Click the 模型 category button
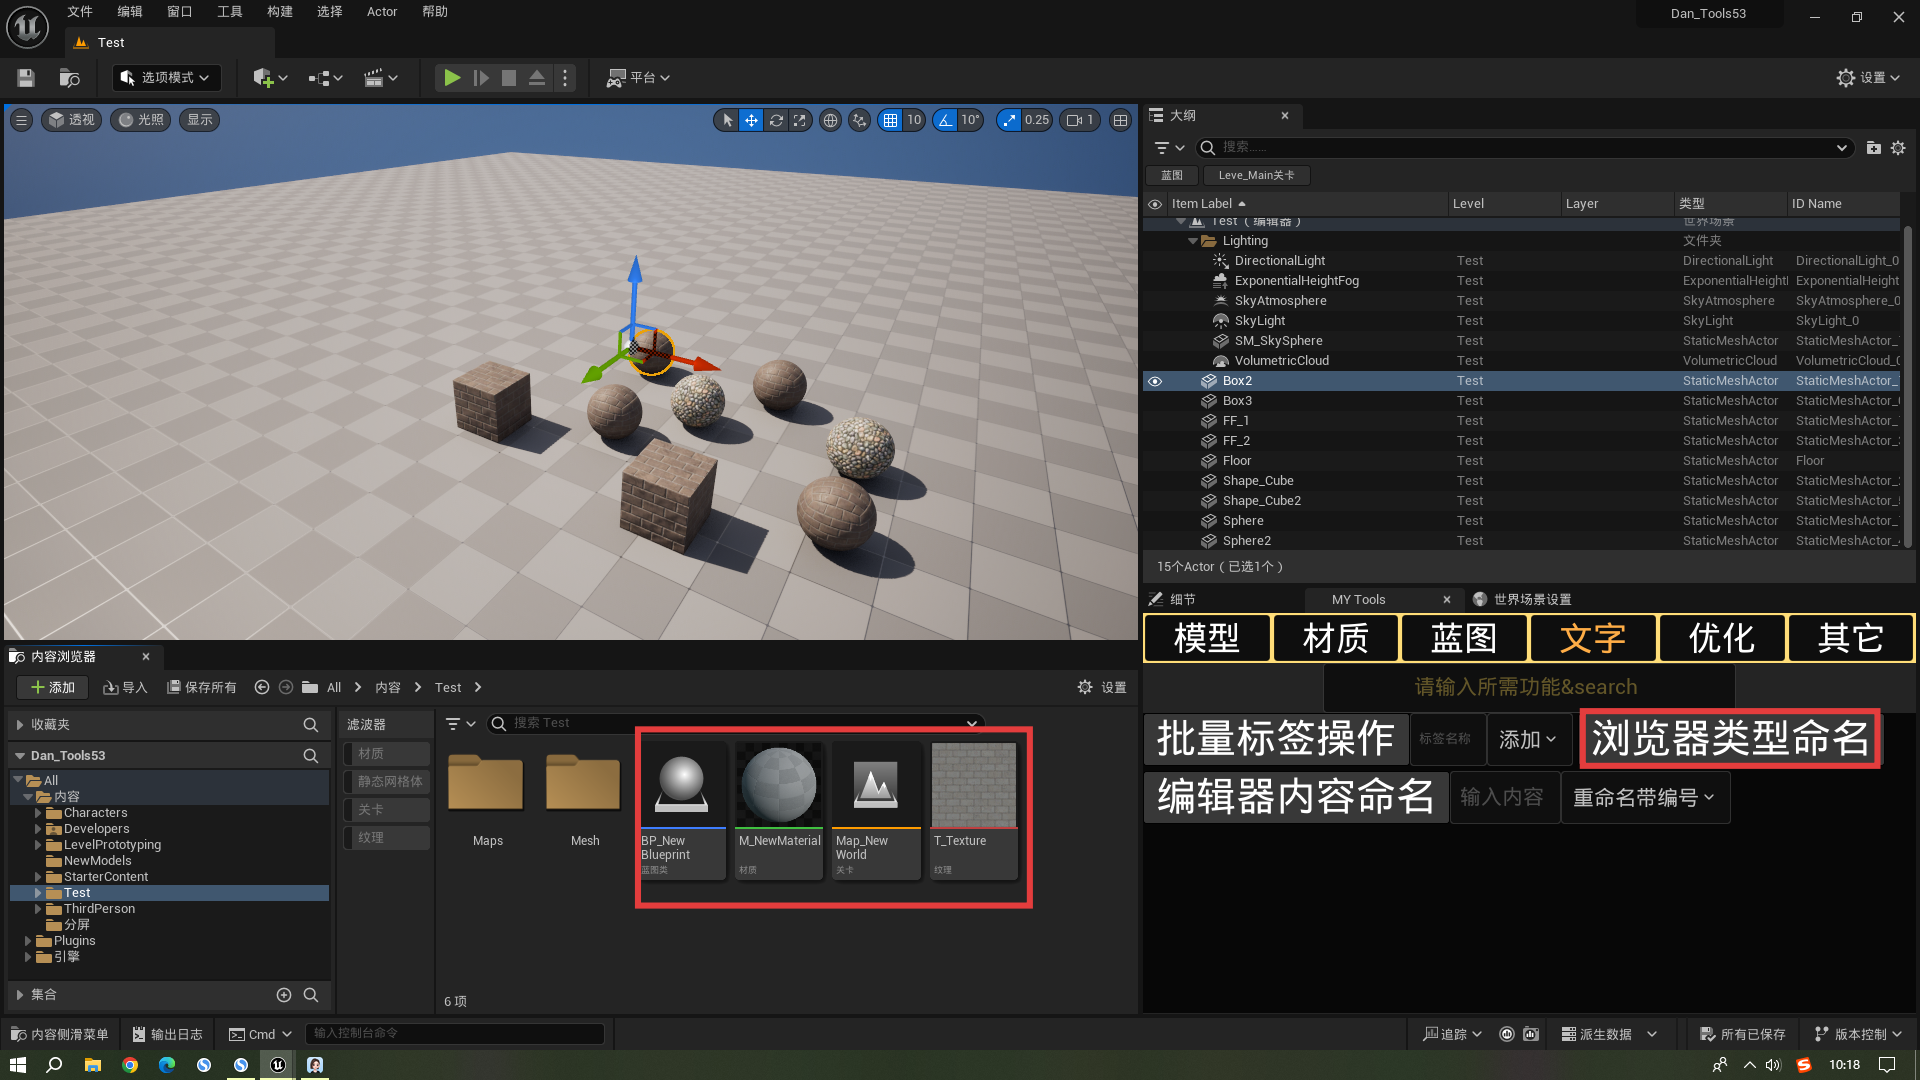 1207,638
